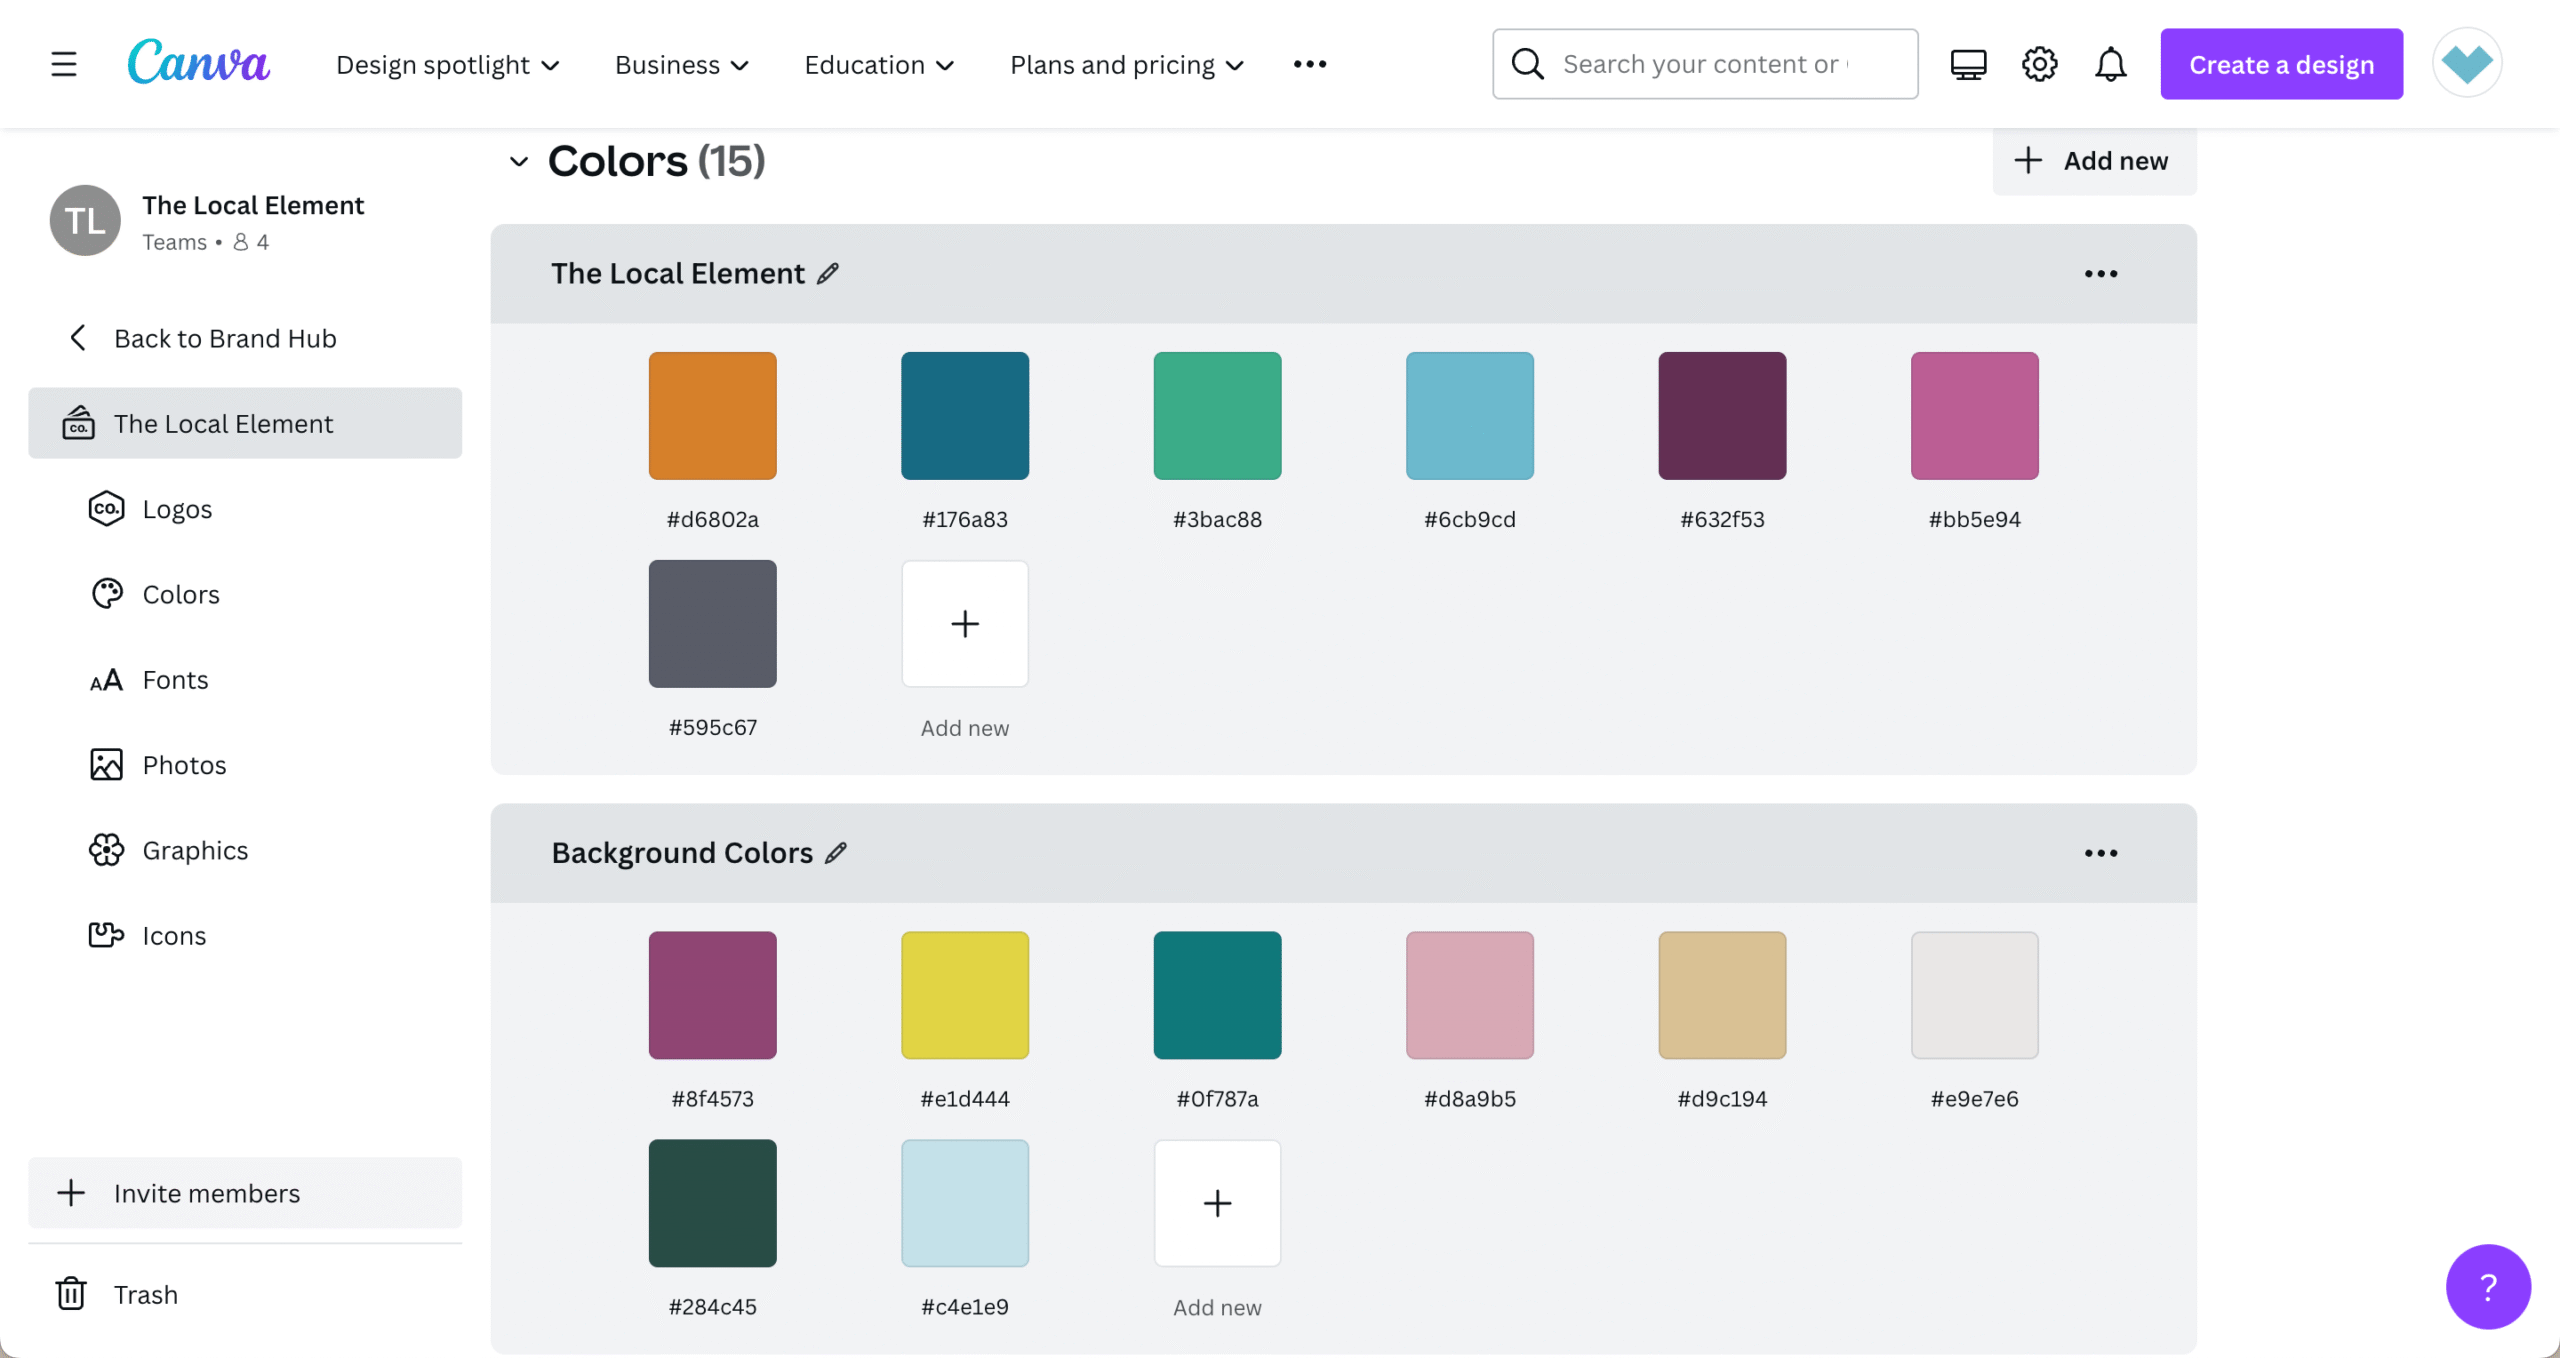Open Logos in sidebar
2560x1358 pixels.
tap(177, 509)
